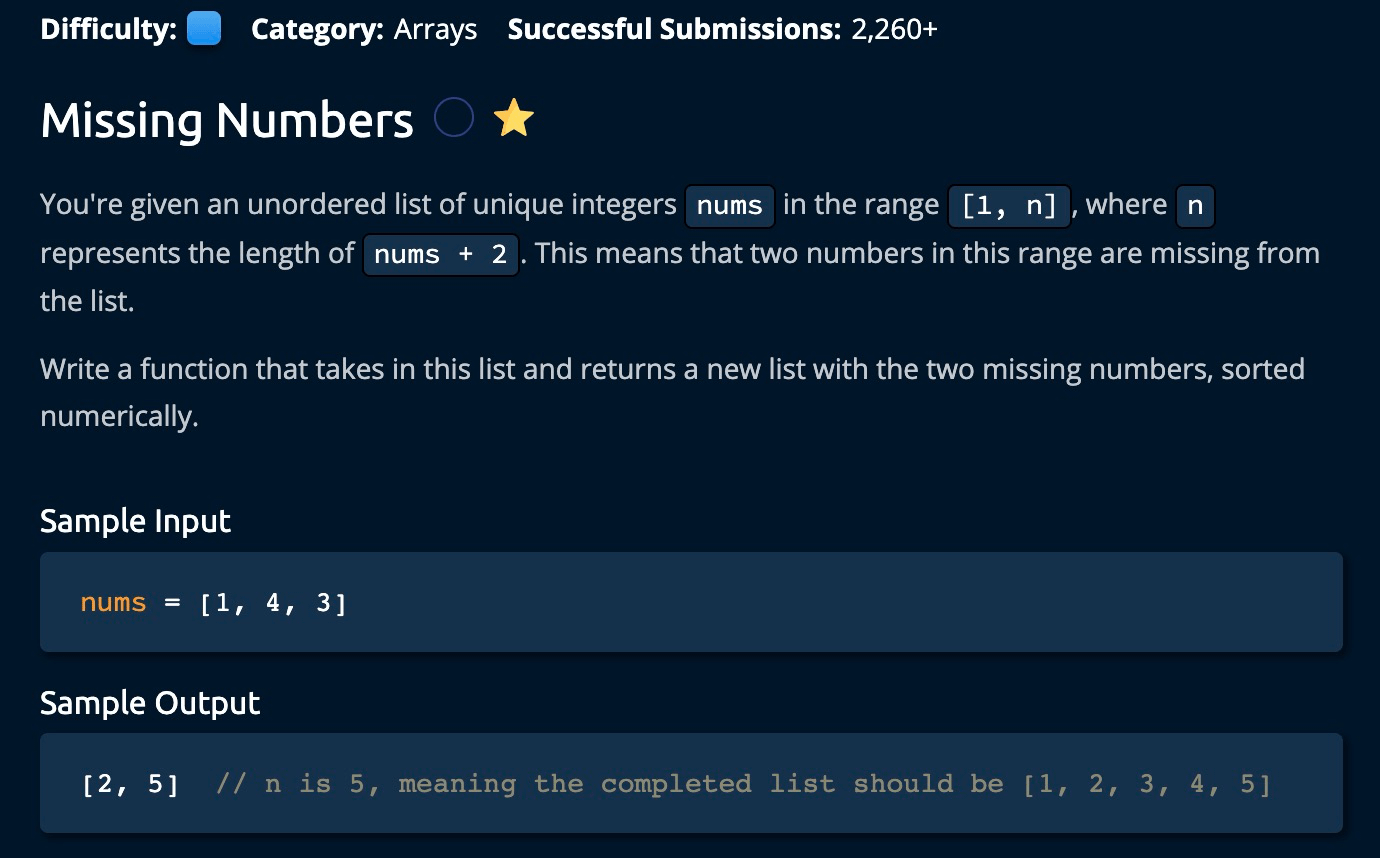Screen dimensions: 1380x858
Task: Click the inline nums code chip
Action: coord(729,206)
